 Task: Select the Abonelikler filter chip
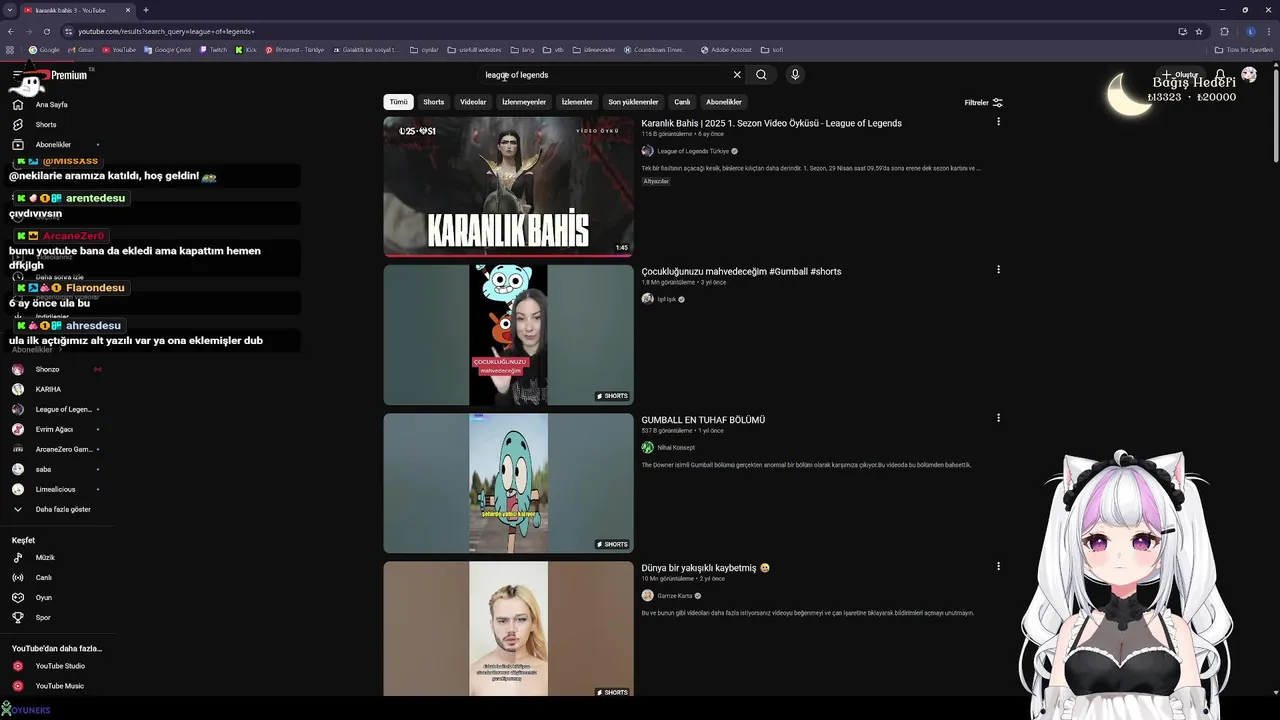pyautogui.click(x=724, y=102)
